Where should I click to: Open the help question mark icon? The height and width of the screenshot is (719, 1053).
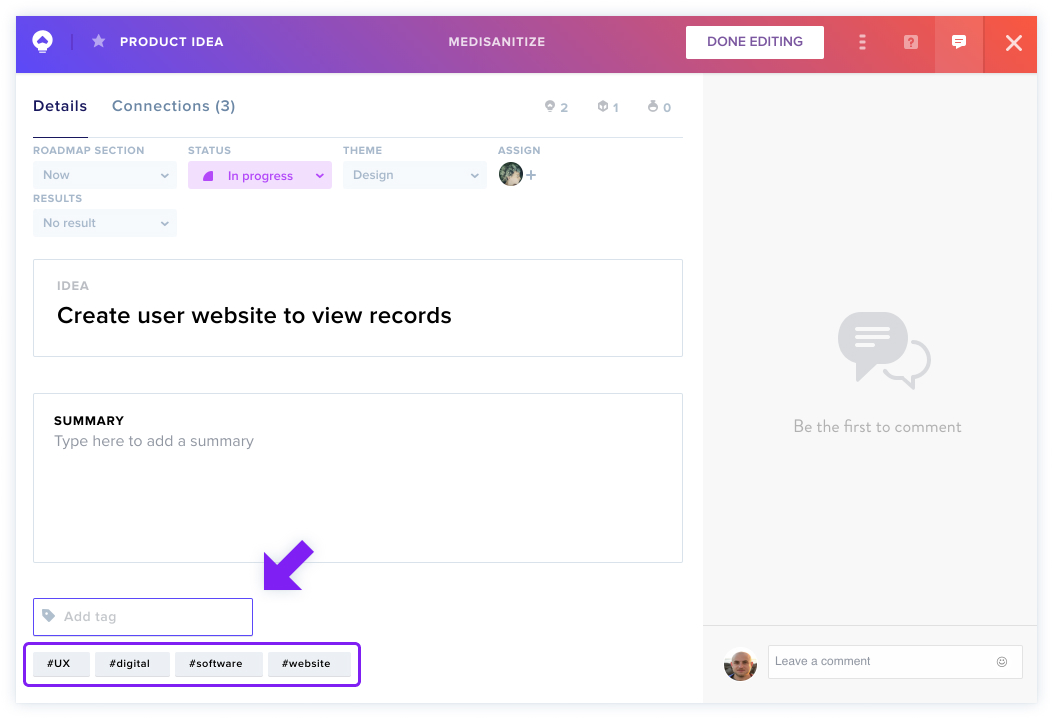[911, 42]
